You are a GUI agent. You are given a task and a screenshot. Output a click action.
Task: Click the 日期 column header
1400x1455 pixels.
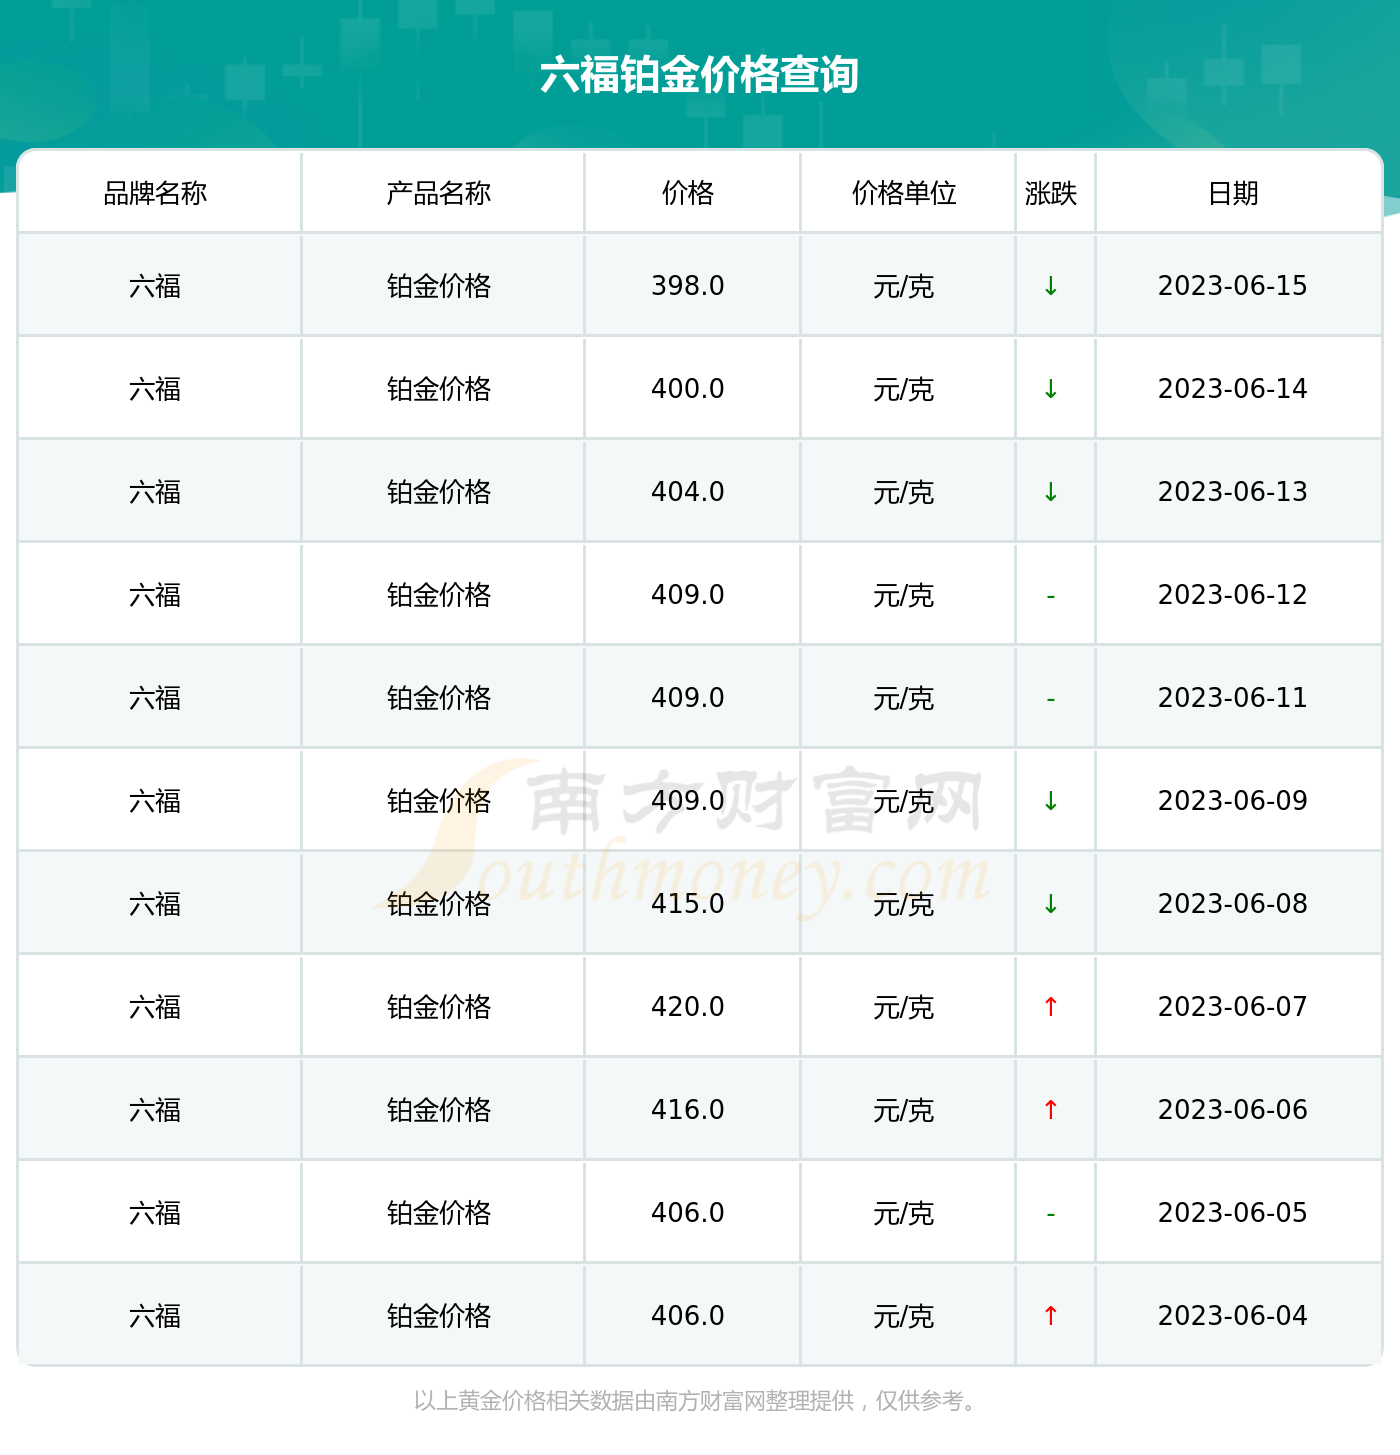(1233, 193)
